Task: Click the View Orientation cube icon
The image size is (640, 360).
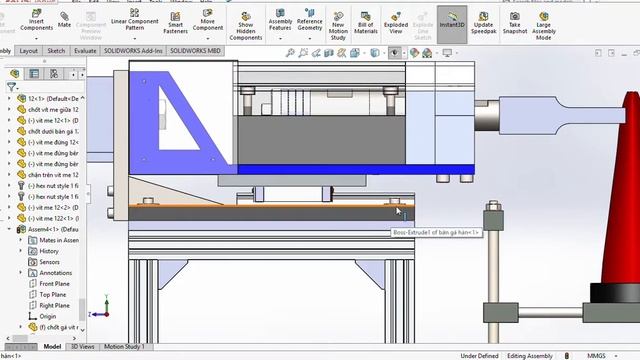Action: 355,53
